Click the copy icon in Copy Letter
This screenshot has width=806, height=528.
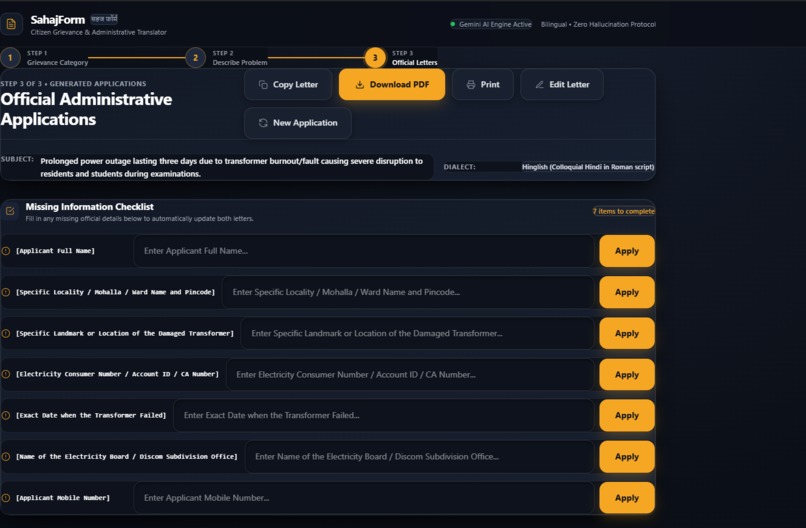click(x=263, y=84)
